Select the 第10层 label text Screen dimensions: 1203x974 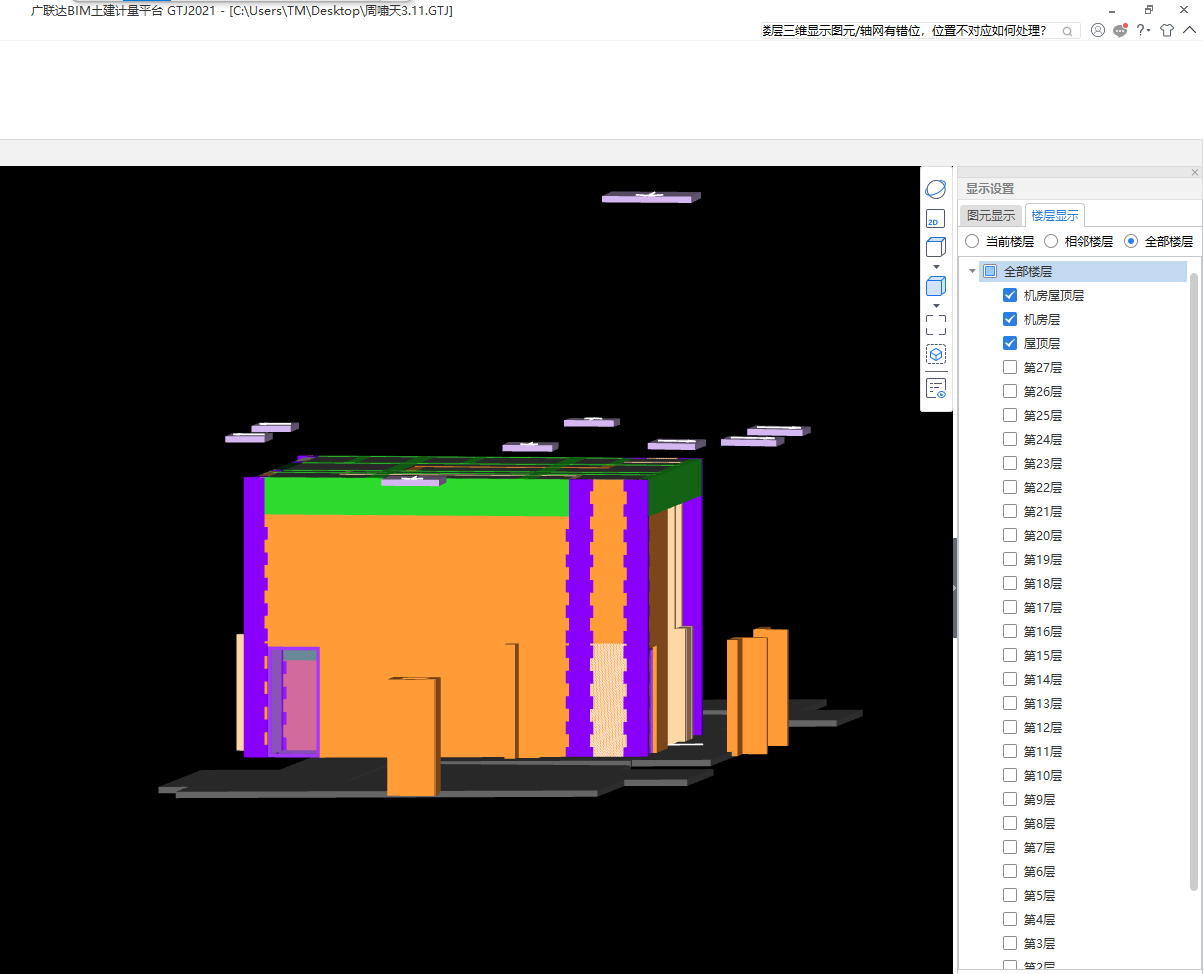pyautogui.click(x=1042, y=776)
